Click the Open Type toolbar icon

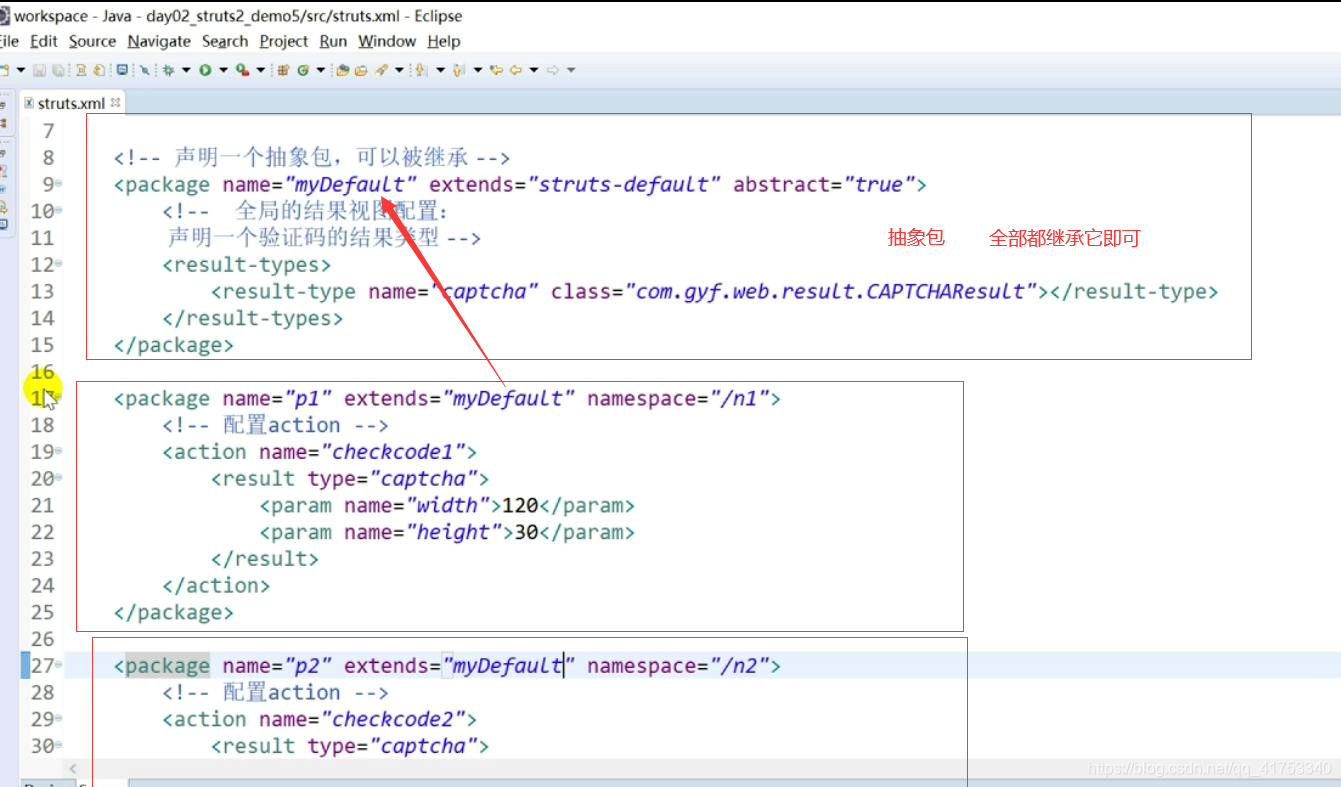342,70
